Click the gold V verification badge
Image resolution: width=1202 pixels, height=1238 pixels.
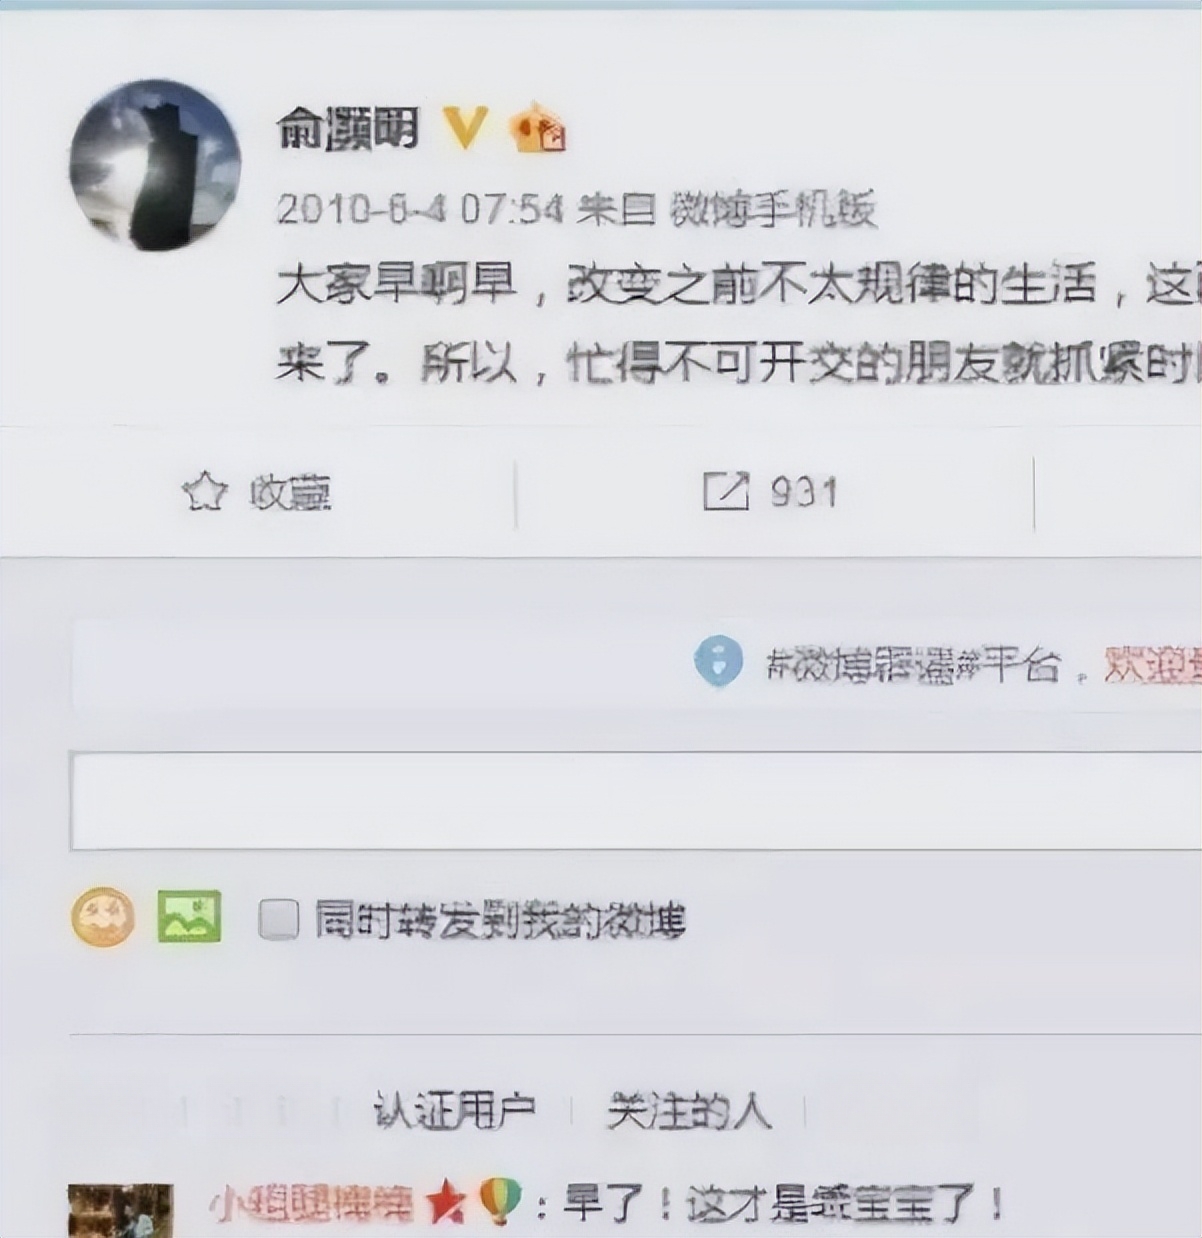(x=464, y=128)
